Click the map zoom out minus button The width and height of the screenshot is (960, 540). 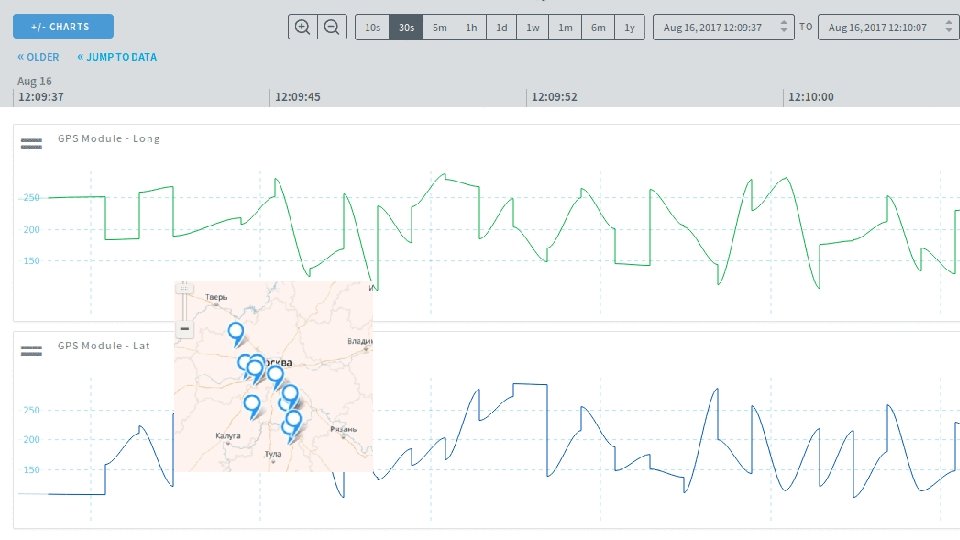coord(184,329)
